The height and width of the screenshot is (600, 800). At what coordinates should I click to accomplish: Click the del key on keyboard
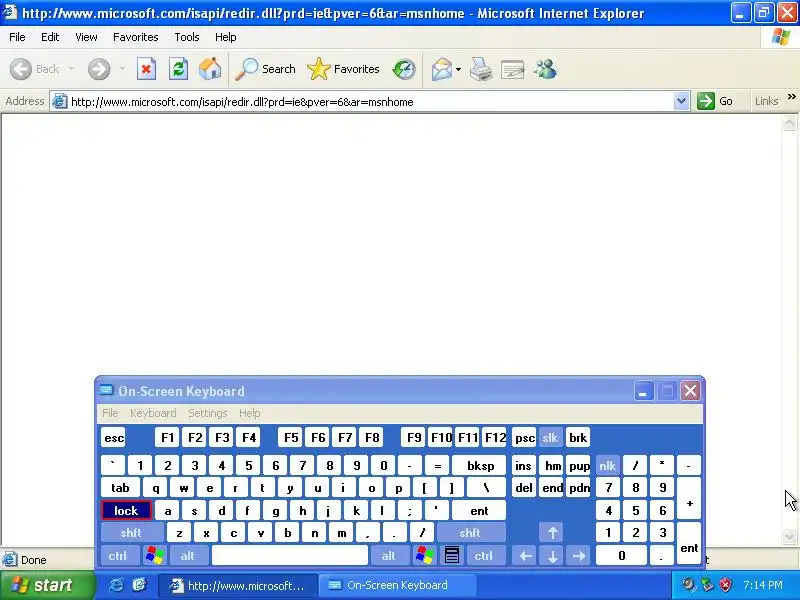[524, 488]
